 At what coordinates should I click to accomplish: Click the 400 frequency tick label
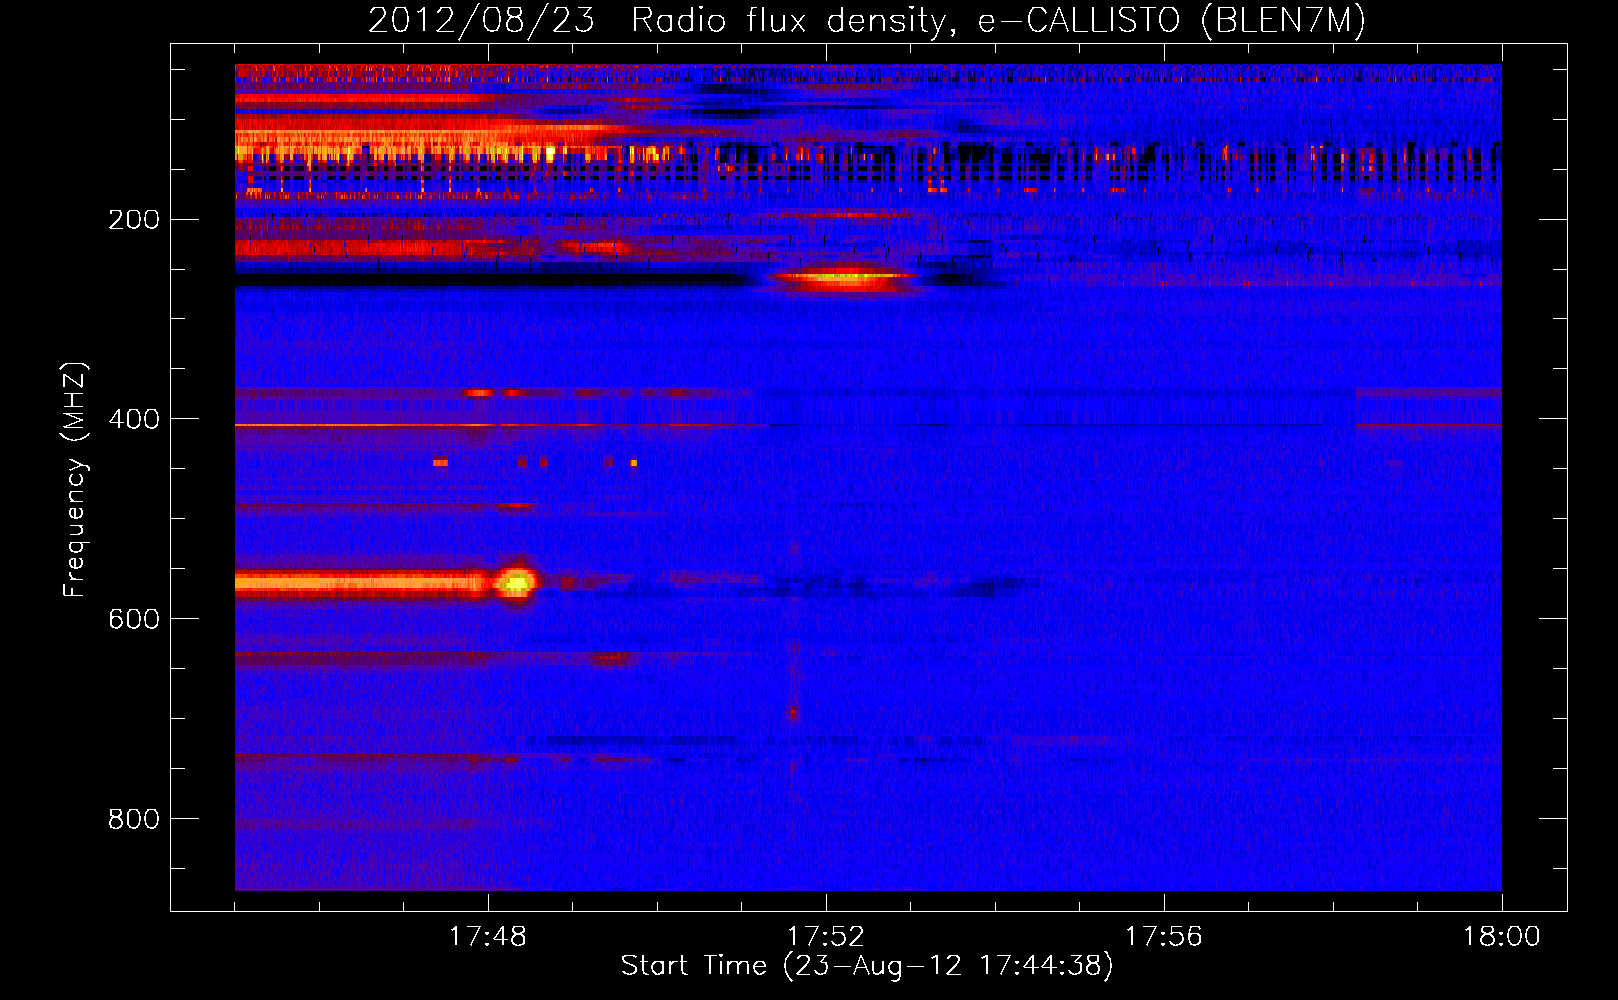(x=134, y=419)
